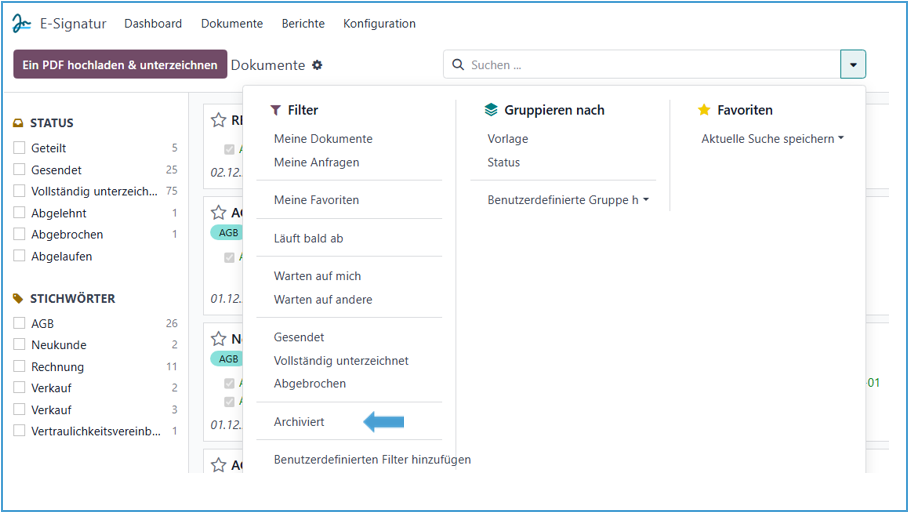
Task: Click the funnel icon beside Filter
Action: tap(276, 110)
